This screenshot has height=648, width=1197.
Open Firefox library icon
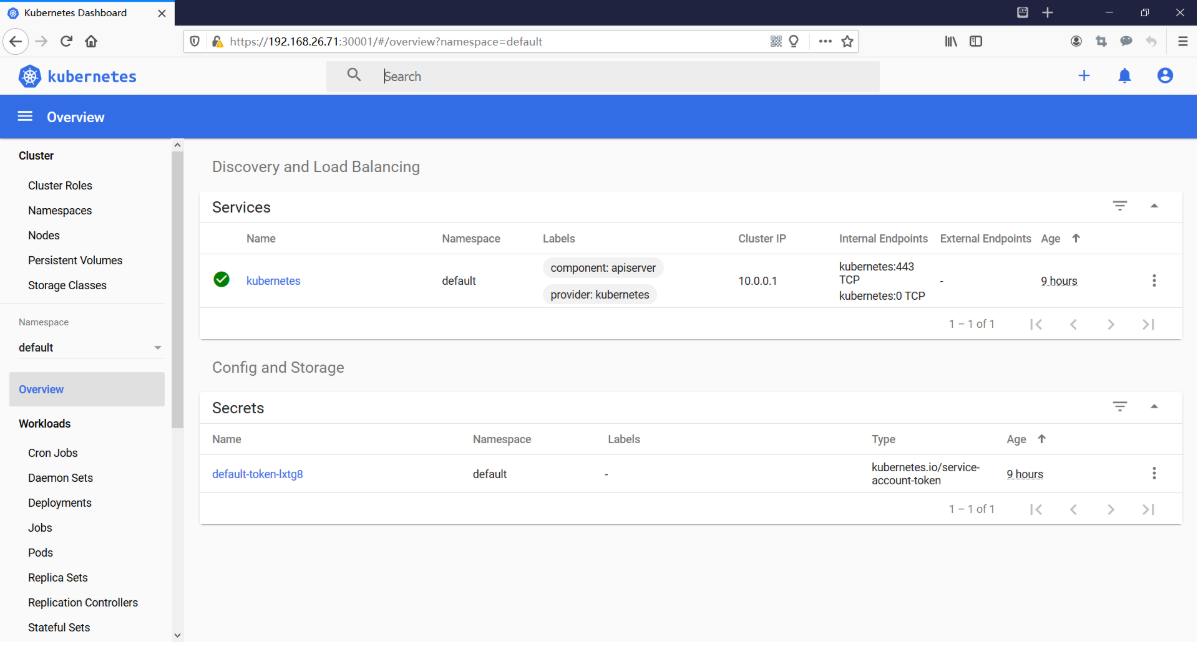pyautogui.click(x=950, y=41)
